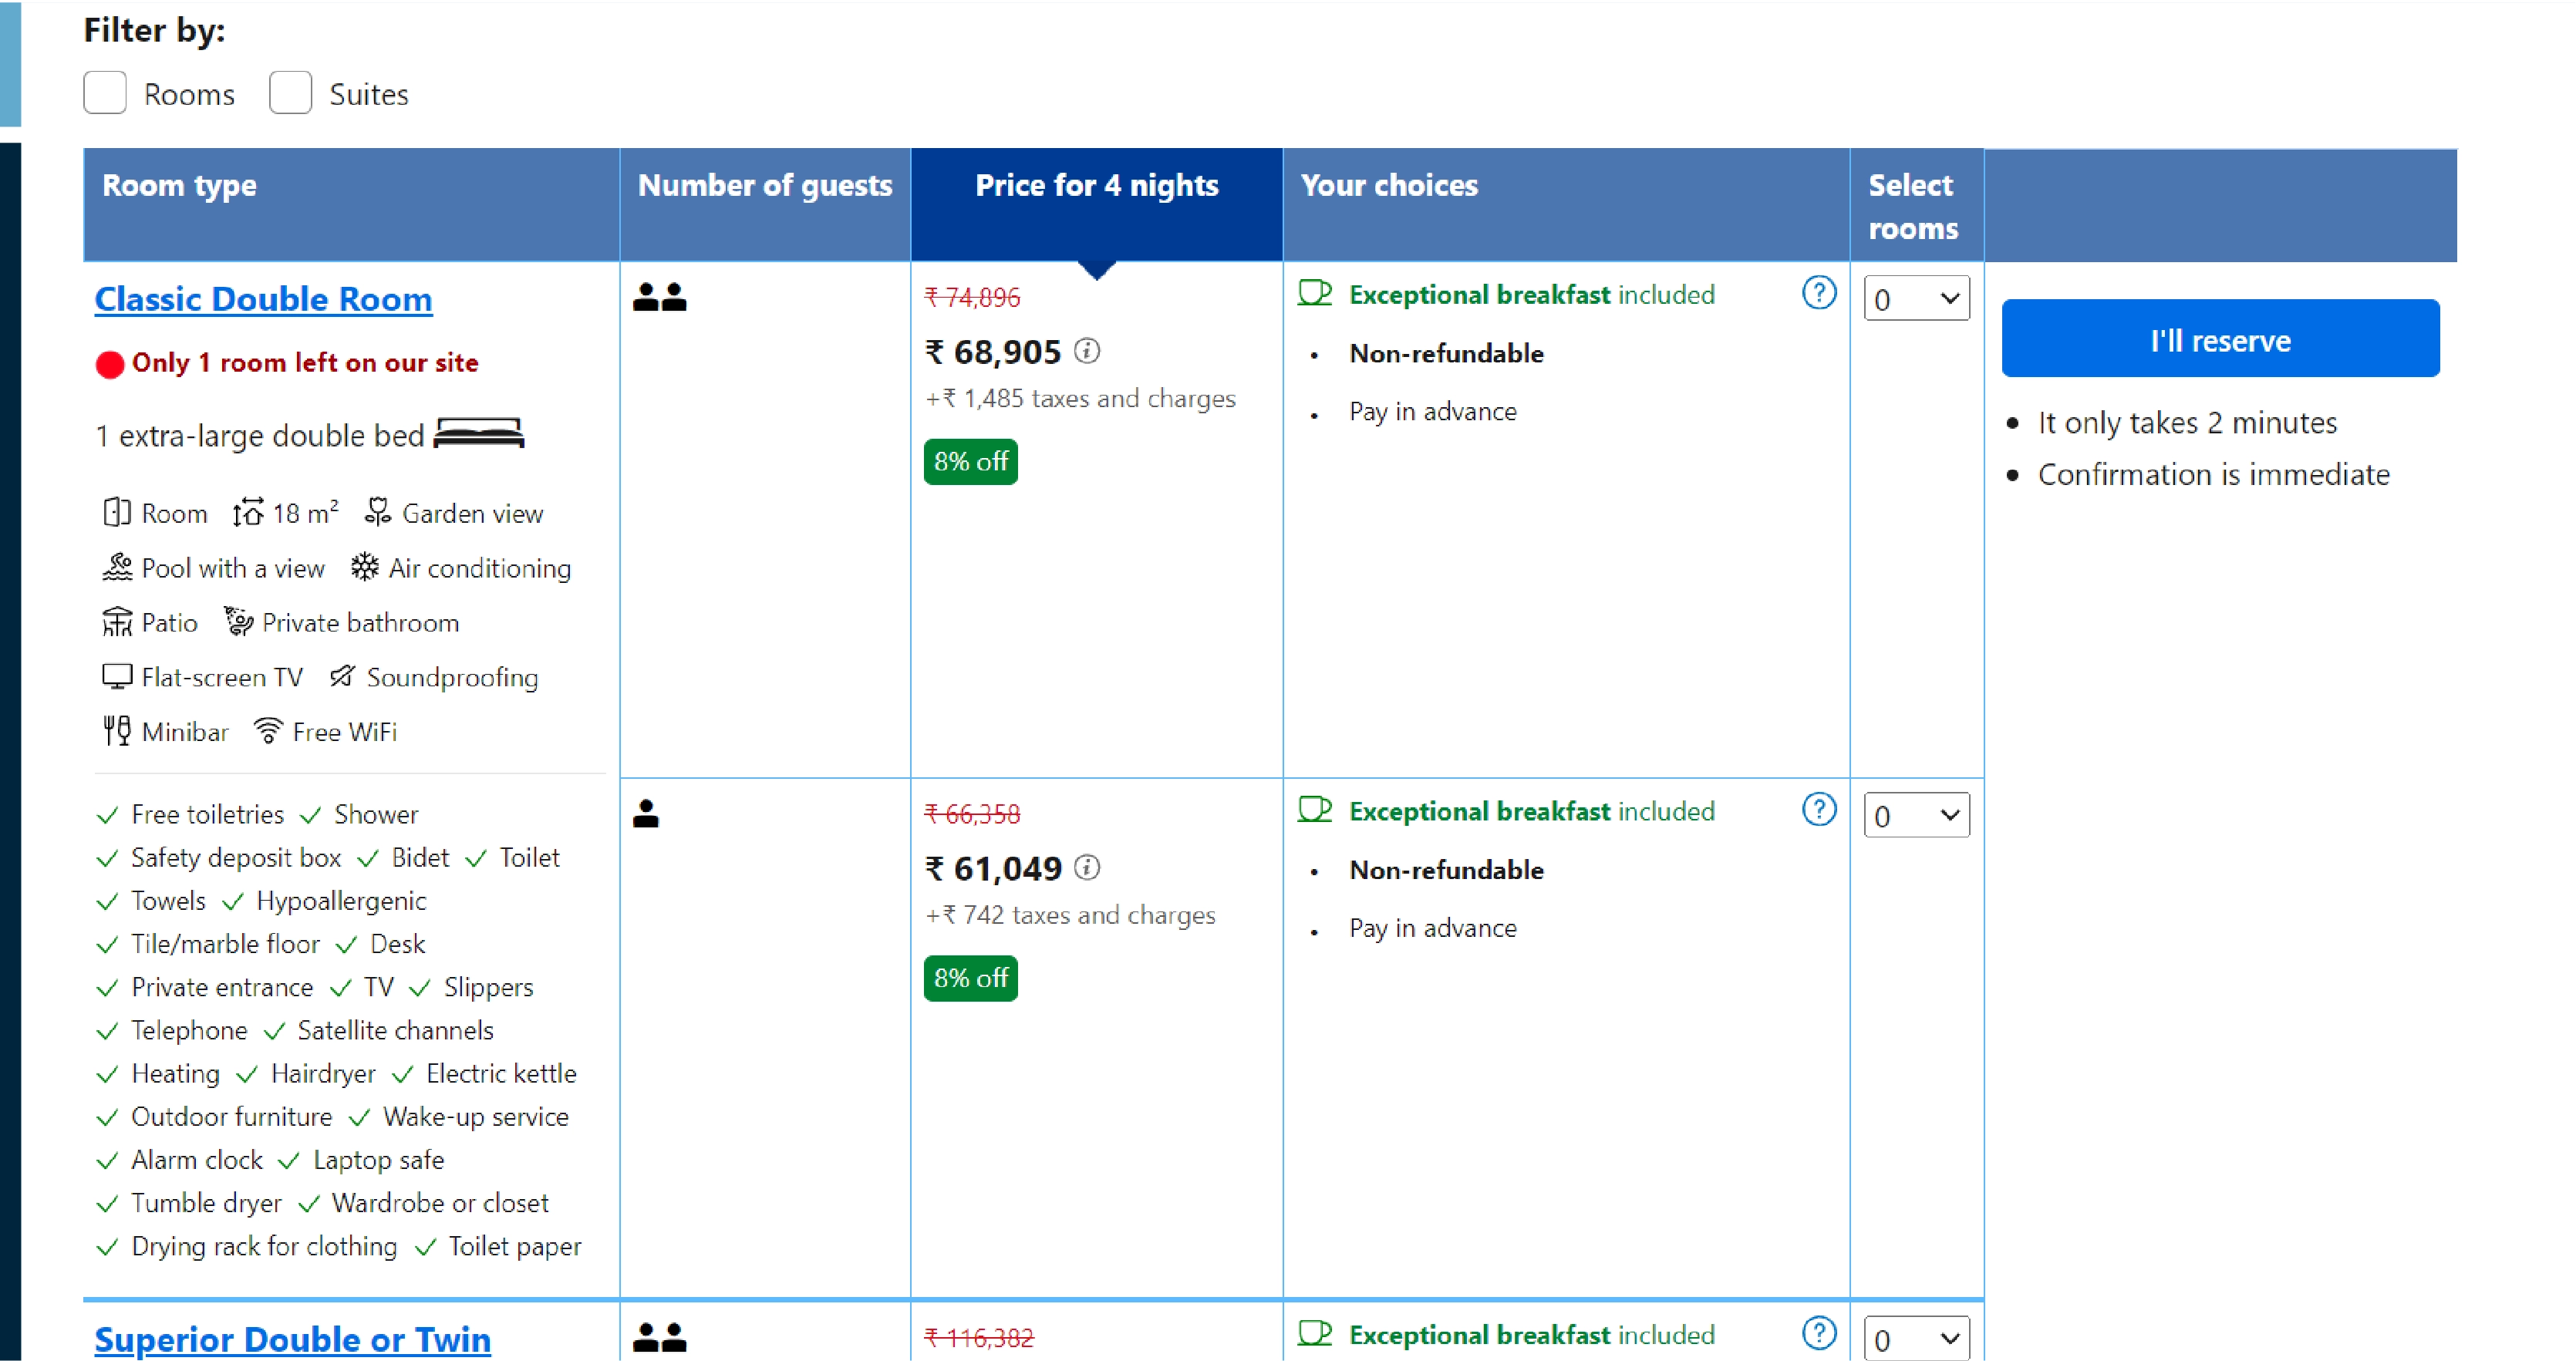This screenshot has width=2576, height=1361.
Task: Open room count dropdown for Superior Double row
Action: [1916, 1339]
